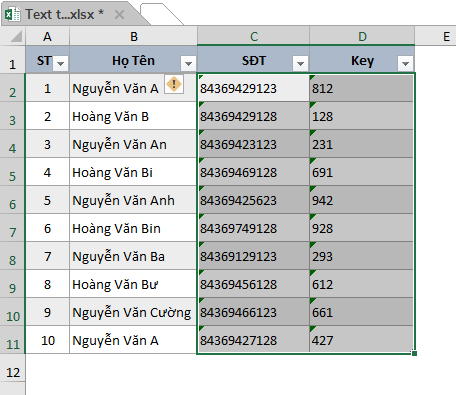Open a new blank workbook tab
This screenshot has height=395, width=459.
coord(161,14)
